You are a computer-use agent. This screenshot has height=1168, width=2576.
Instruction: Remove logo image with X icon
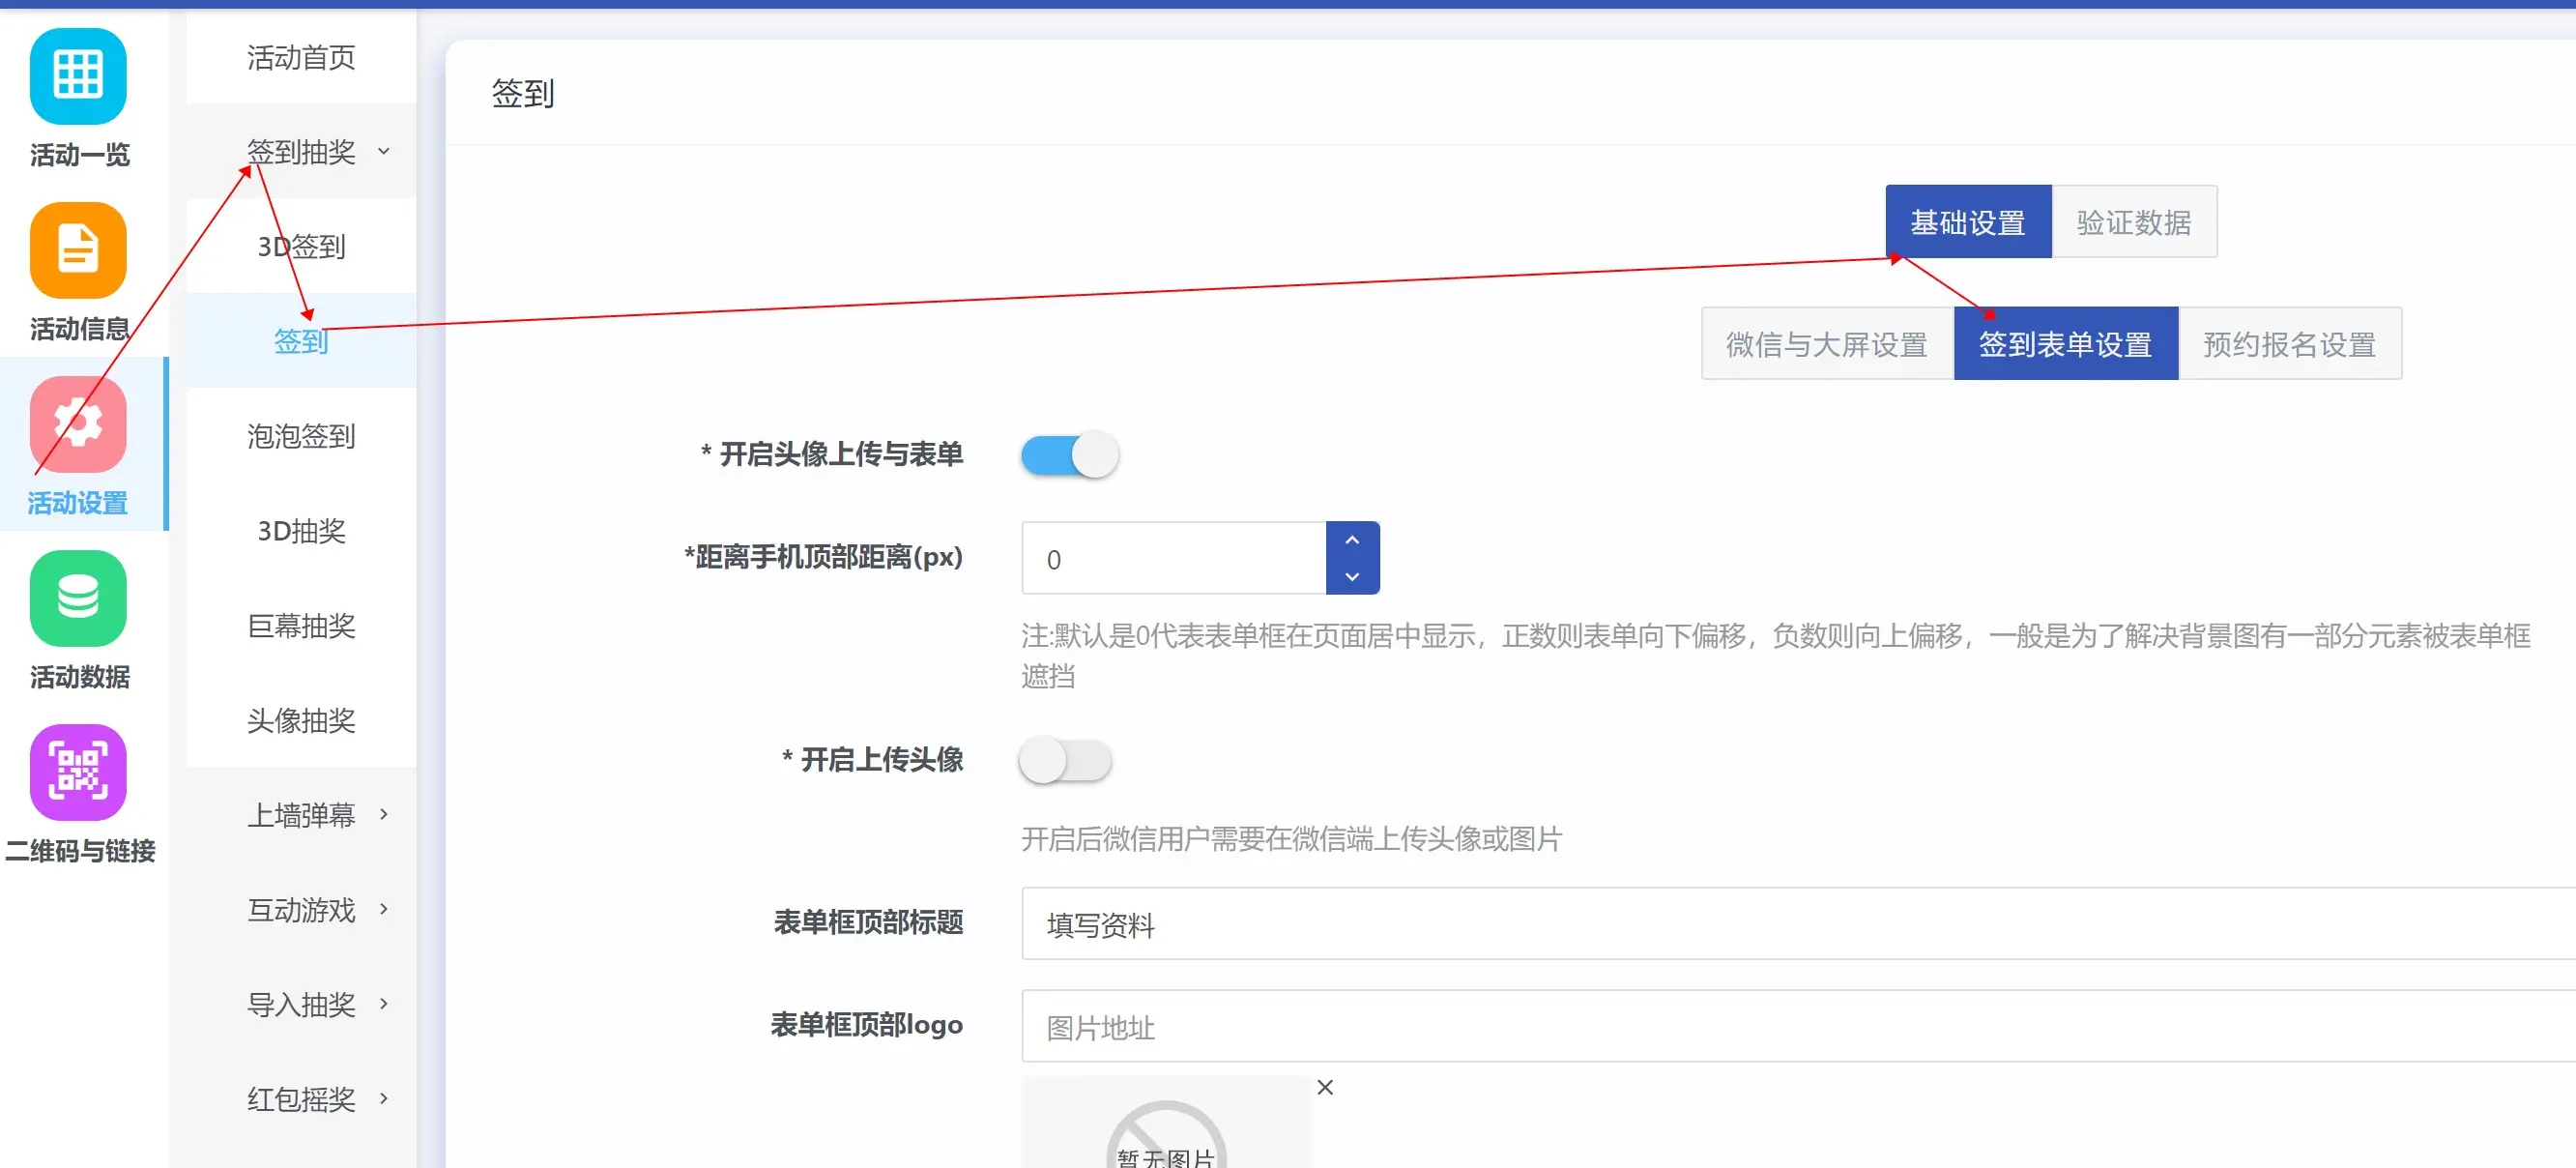[1325, 1087]
